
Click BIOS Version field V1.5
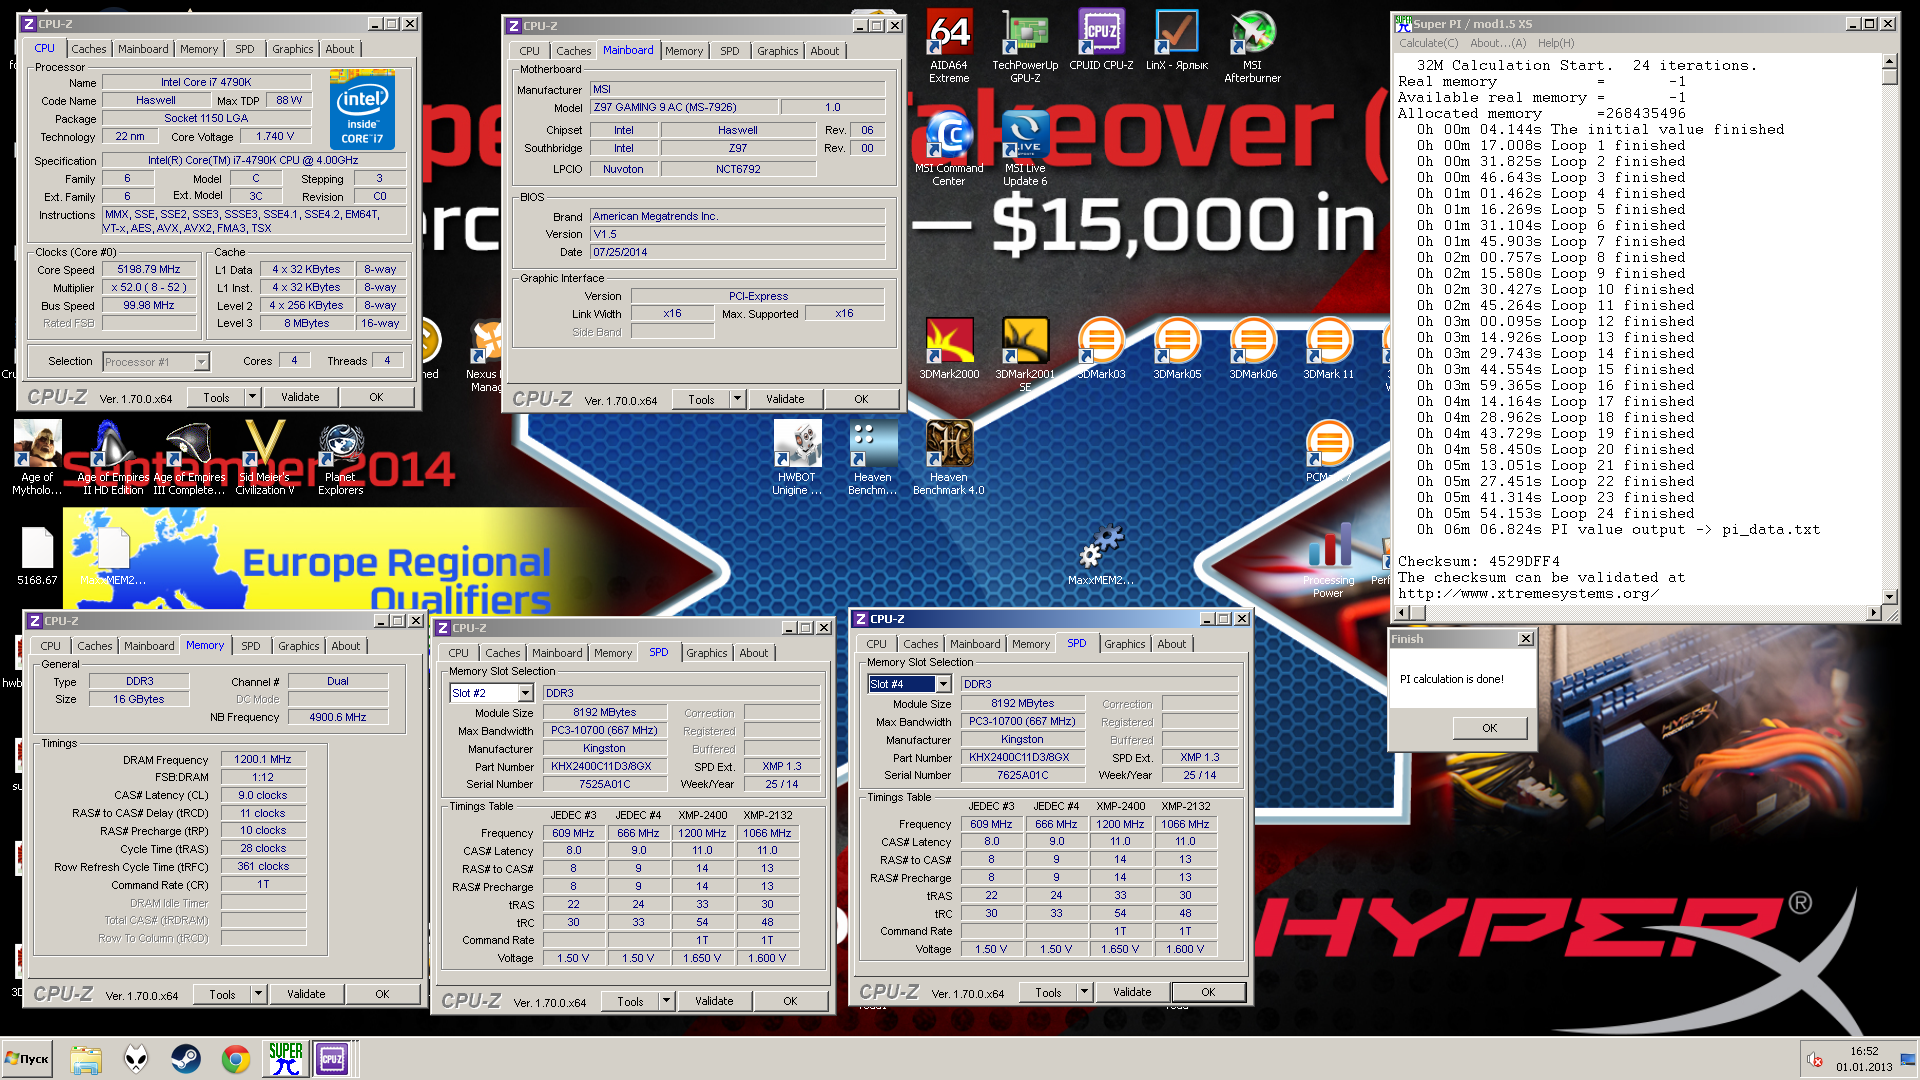click(737, 234)
